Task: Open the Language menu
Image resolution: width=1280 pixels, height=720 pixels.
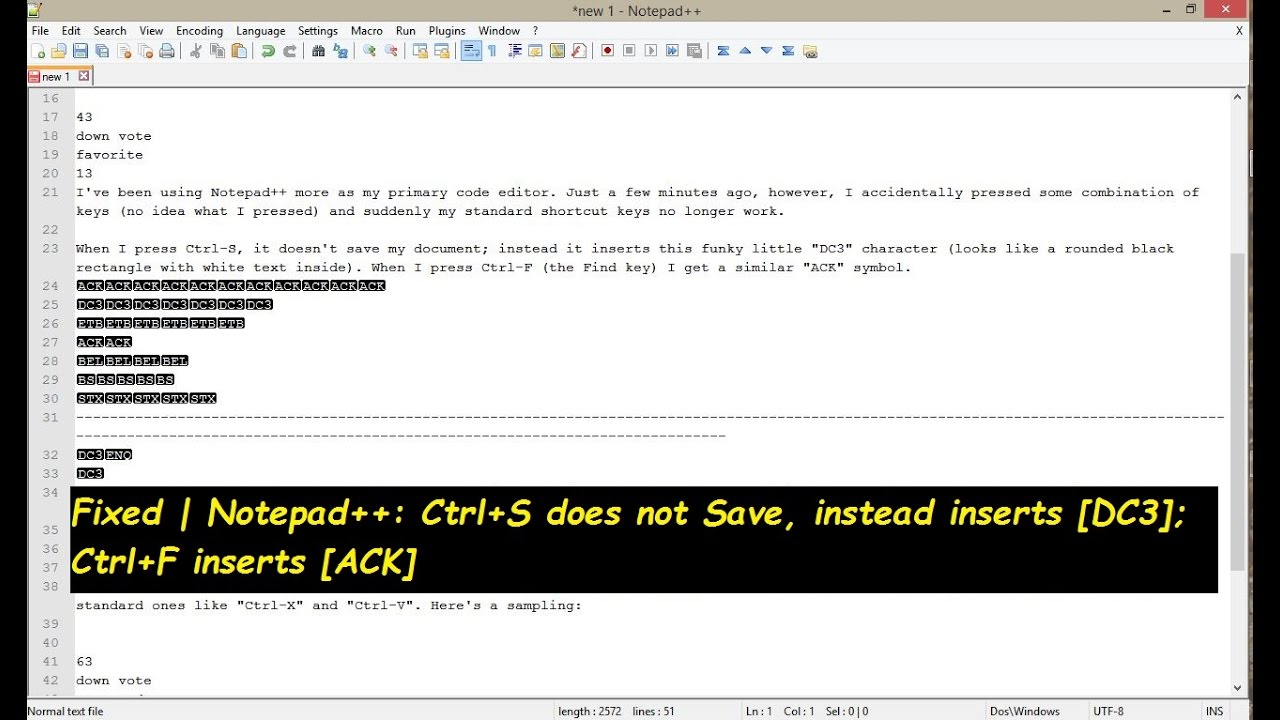Action: 261,31
